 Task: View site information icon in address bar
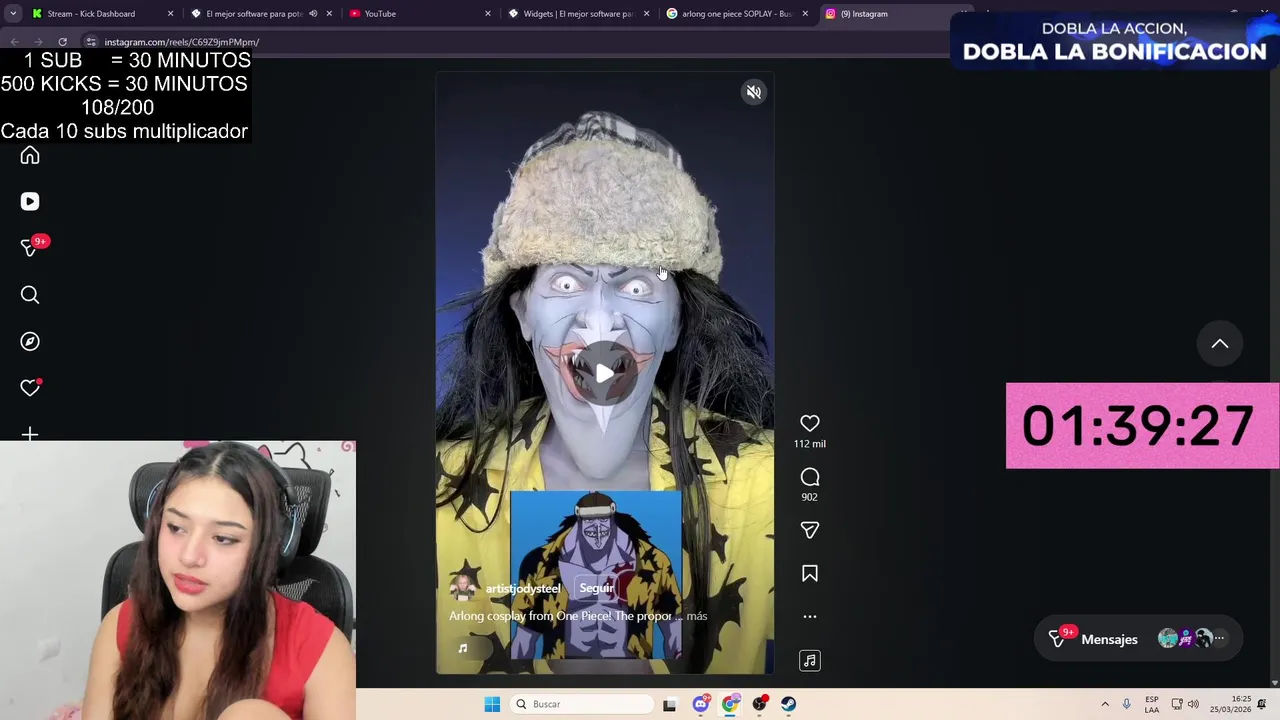(x=91, y=42)
